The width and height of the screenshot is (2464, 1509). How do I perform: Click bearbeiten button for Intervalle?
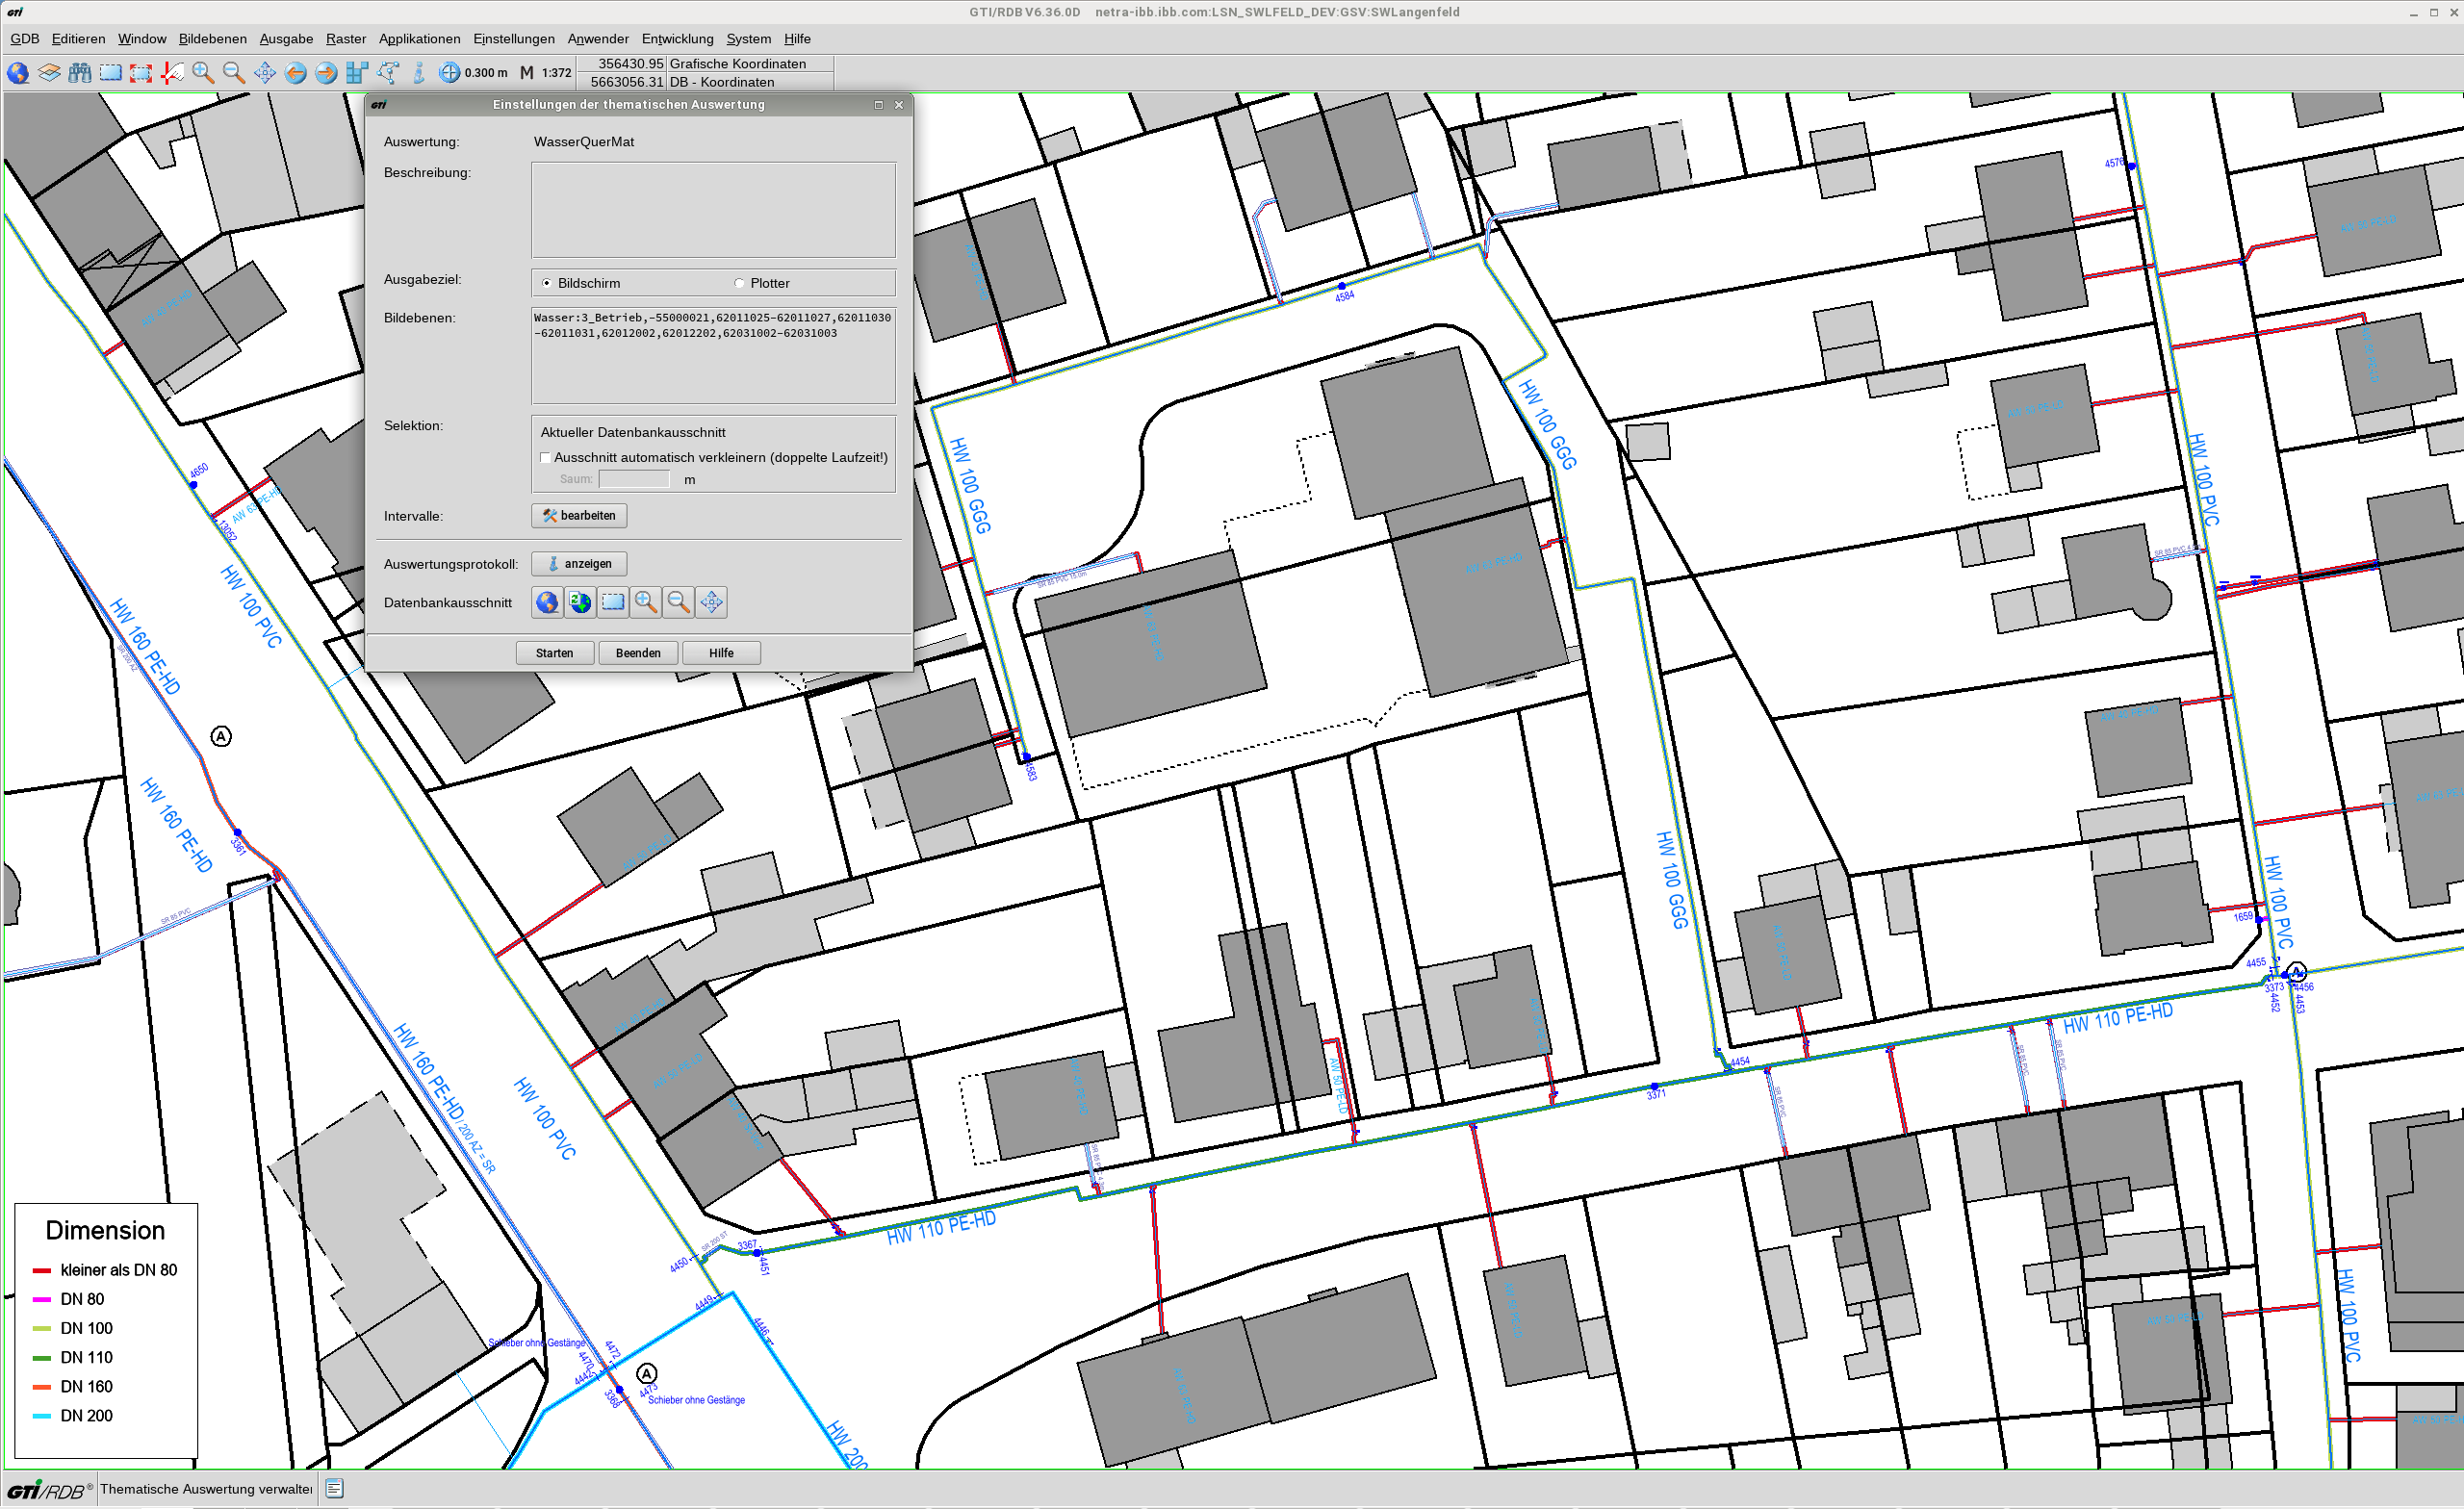(x=579, y=516)
